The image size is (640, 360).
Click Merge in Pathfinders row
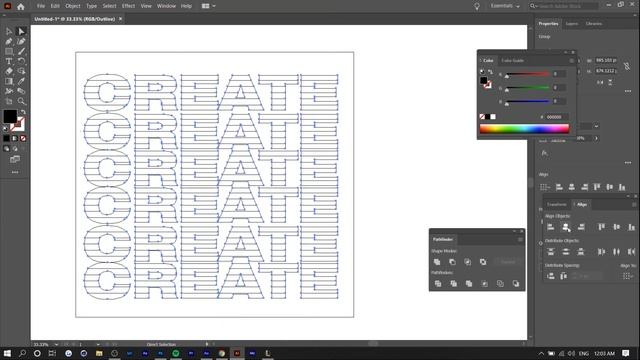[469, 283]
